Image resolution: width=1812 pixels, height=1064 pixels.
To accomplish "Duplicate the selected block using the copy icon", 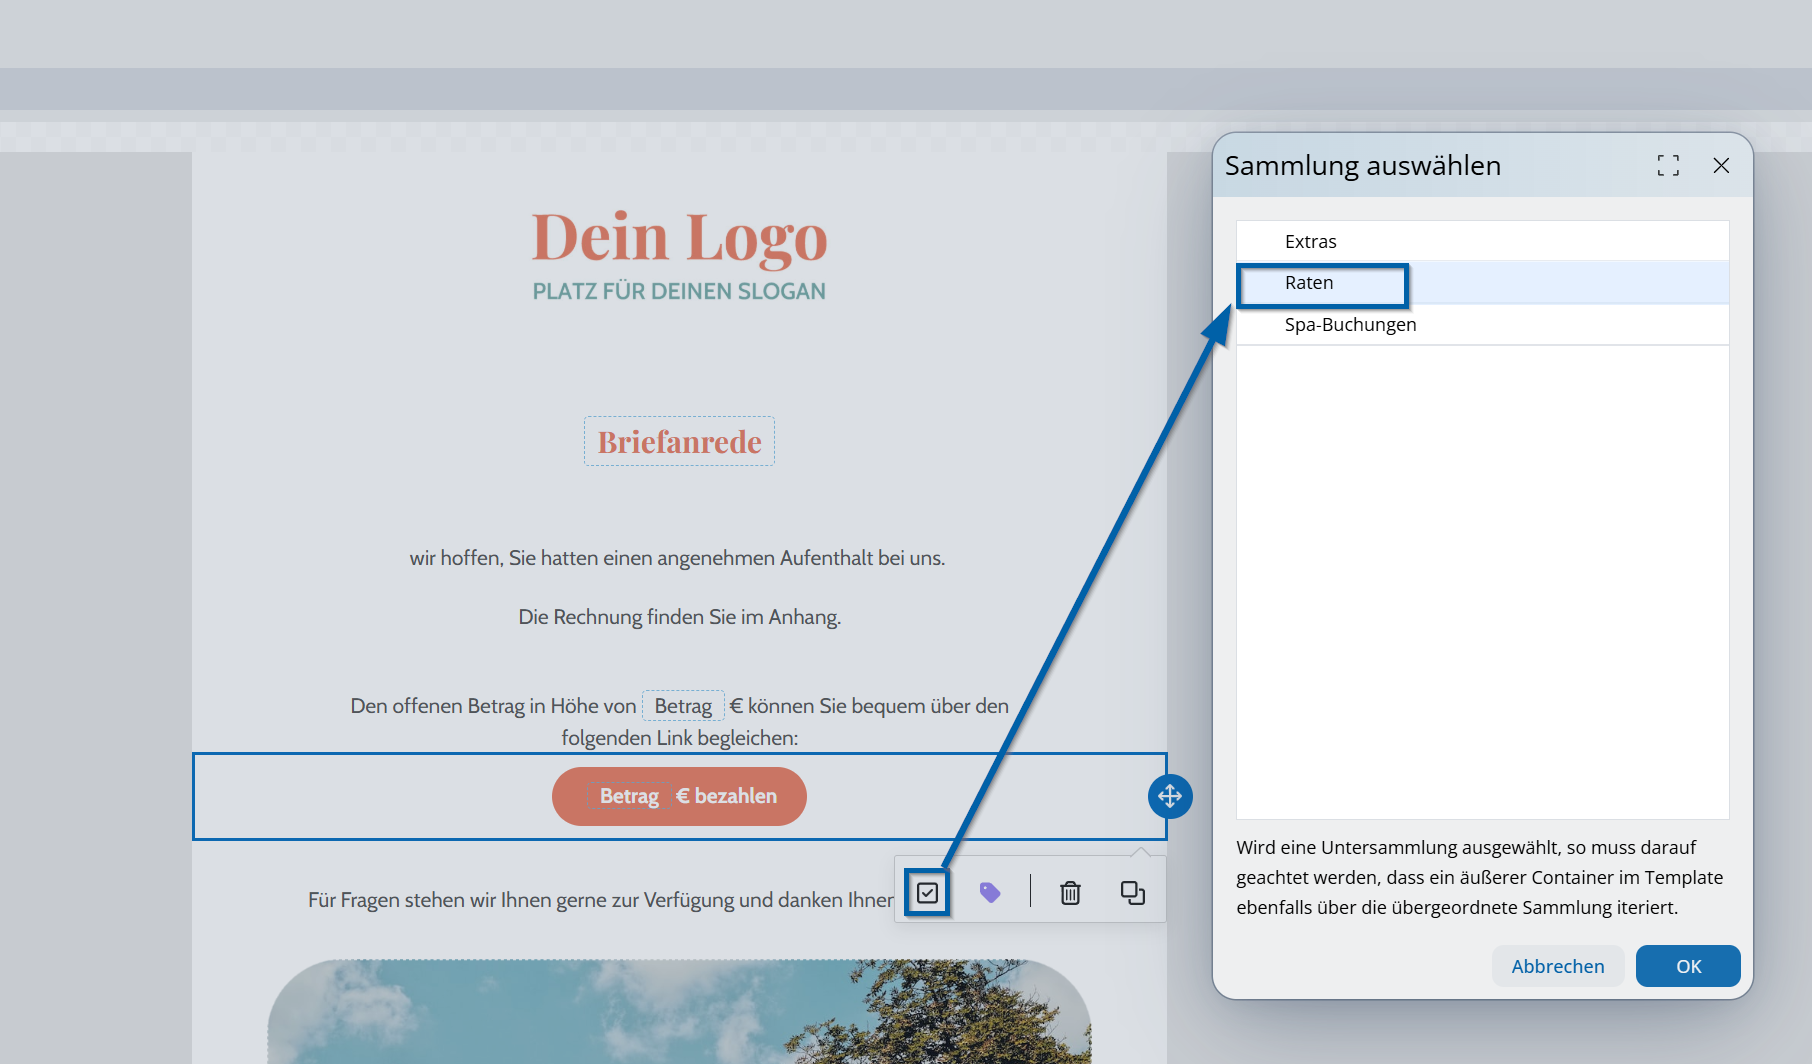I will [x=1132, y=892].
